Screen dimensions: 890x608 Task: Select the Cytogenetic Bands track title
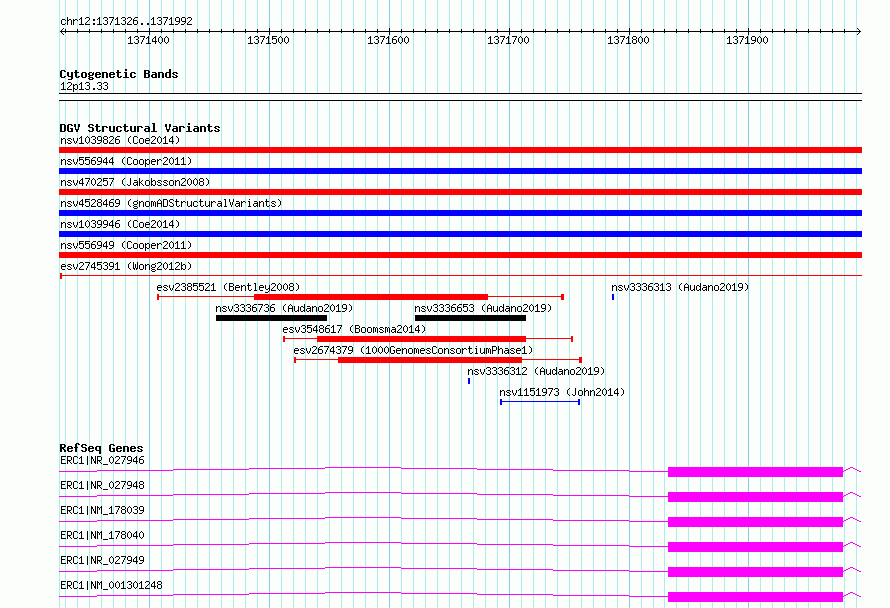tap(119, 74)
